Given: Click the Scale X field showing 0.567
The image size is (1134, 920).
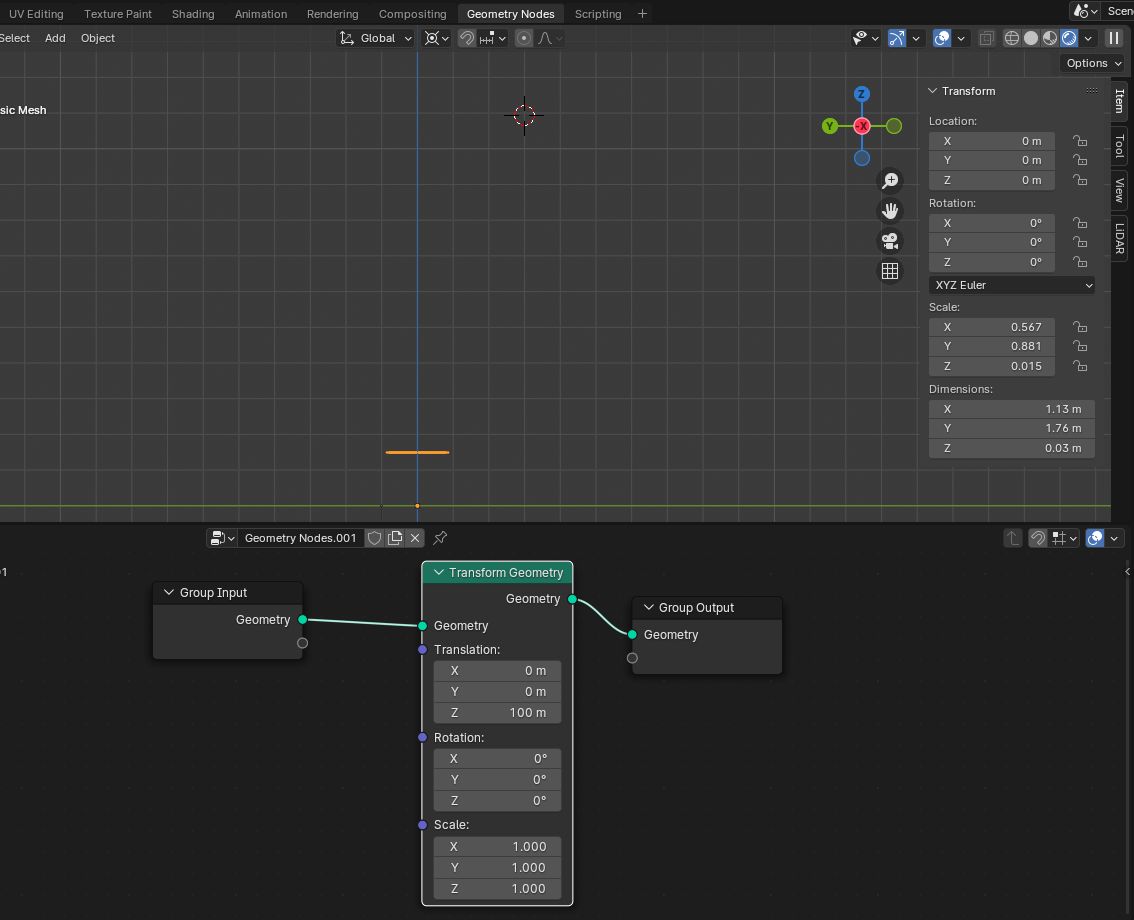Looking at the screenshot, I should (992, 327).
